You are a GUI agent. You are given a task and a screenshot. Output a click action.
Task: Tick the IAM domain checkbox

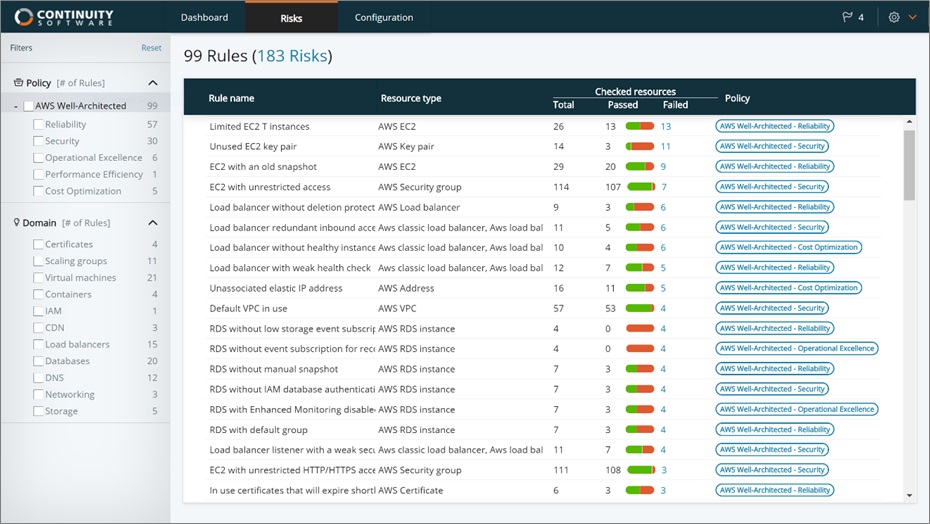tap(38, 311)
